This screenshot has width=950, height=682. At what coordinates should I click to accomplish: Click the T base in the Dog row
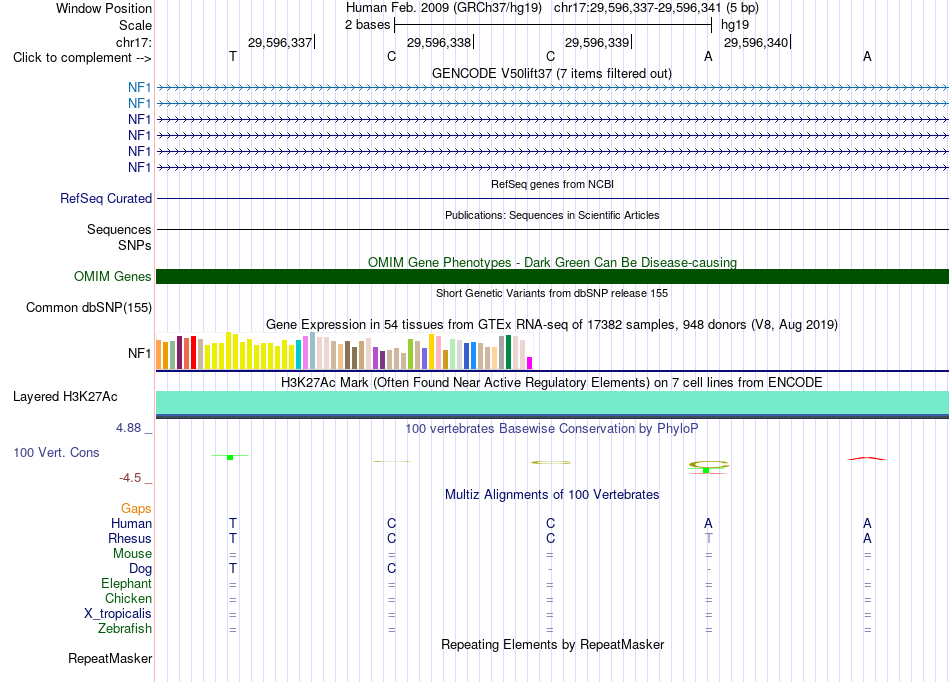point(233,568)
